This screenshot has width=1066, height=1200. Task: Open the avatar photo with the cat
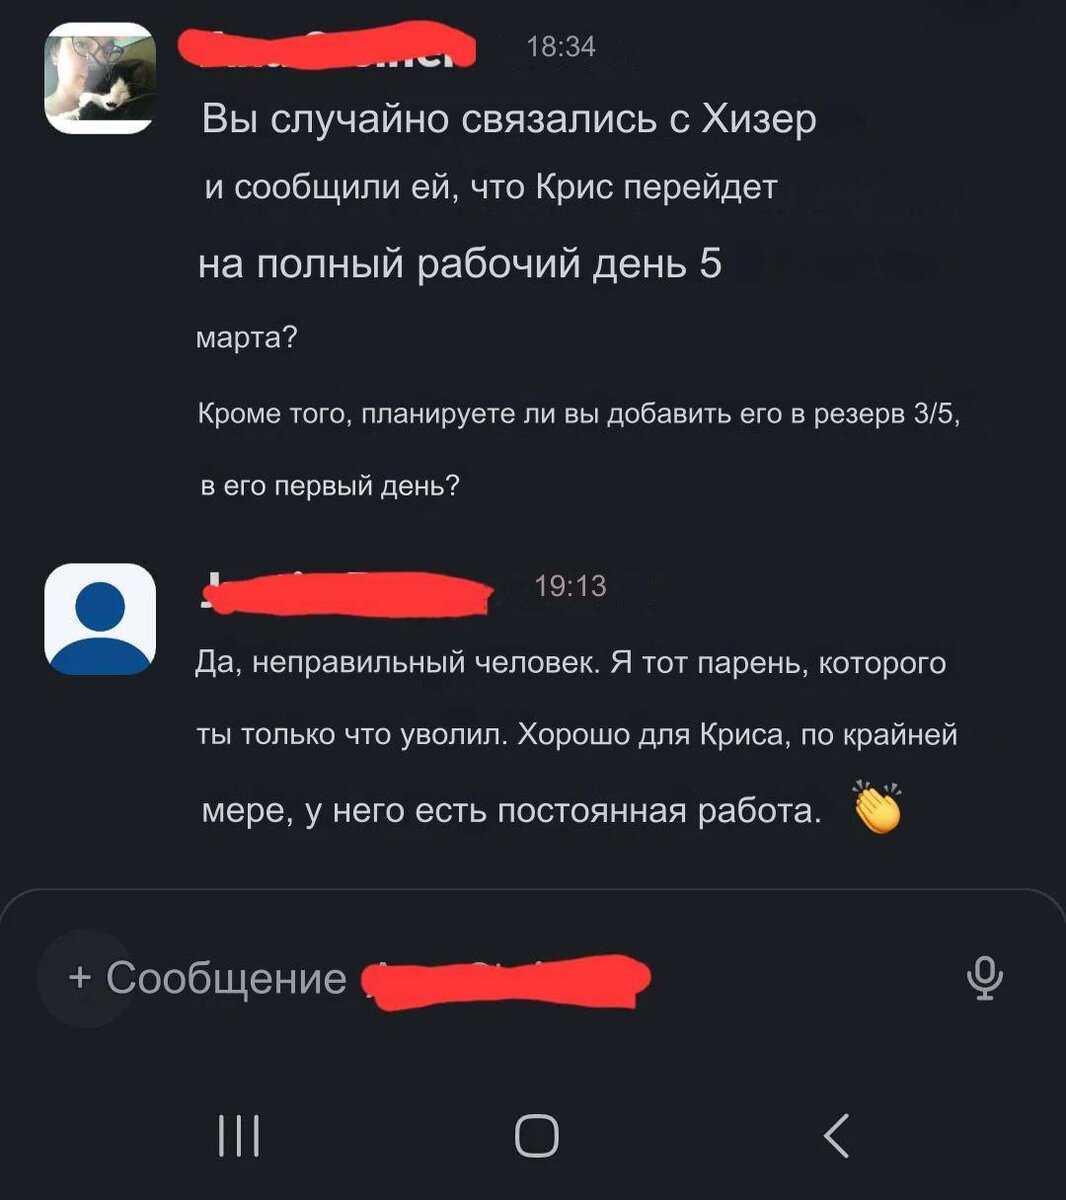click(x=100, y=78)
